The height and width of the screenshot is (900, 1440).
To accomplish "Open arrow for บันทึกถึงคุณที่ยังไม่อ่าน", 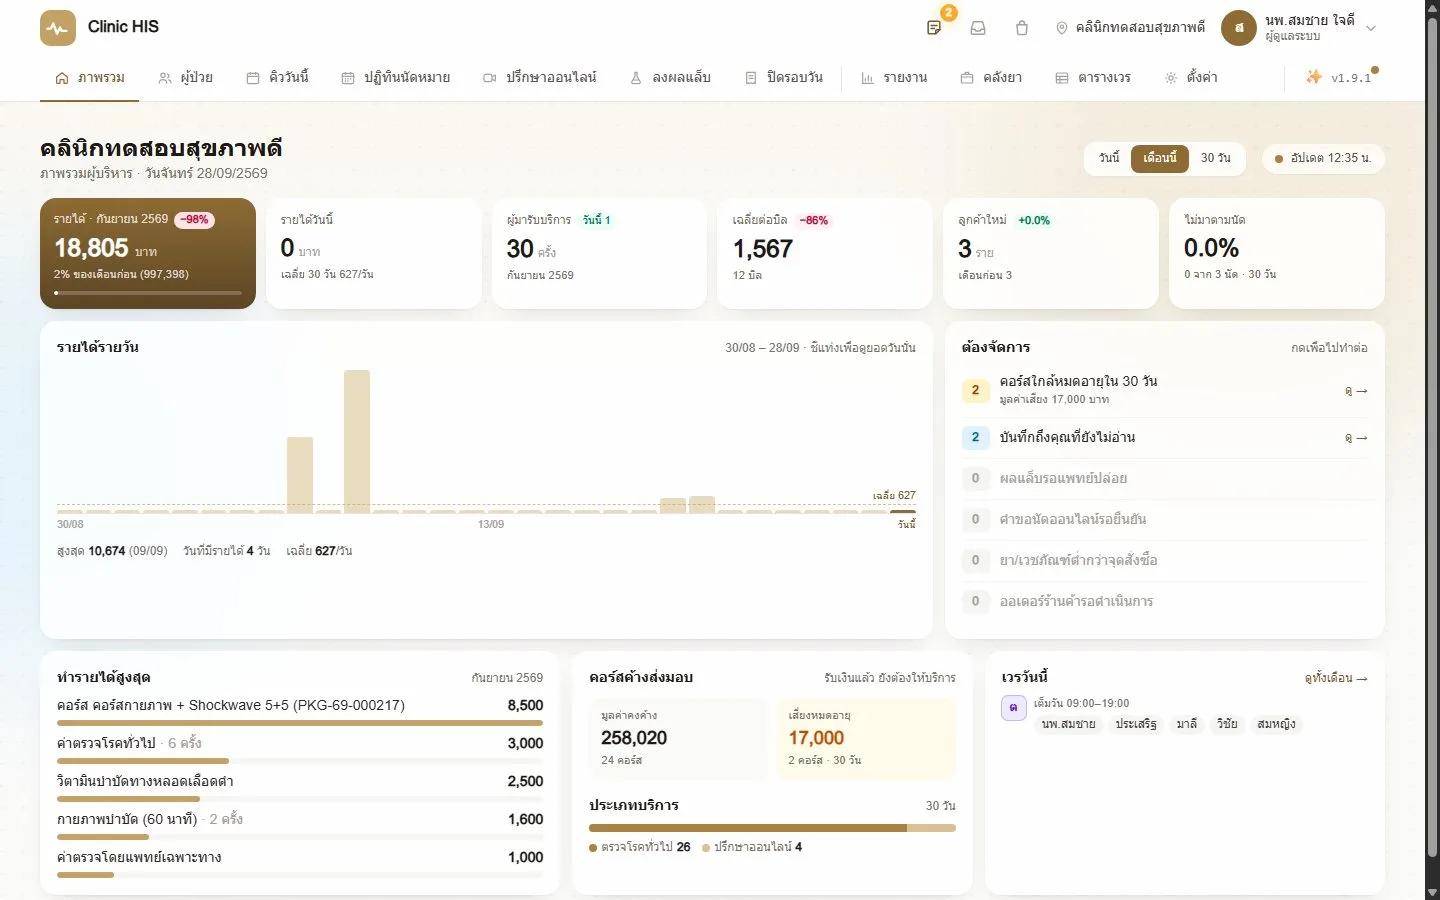I will coord(1356,438).
